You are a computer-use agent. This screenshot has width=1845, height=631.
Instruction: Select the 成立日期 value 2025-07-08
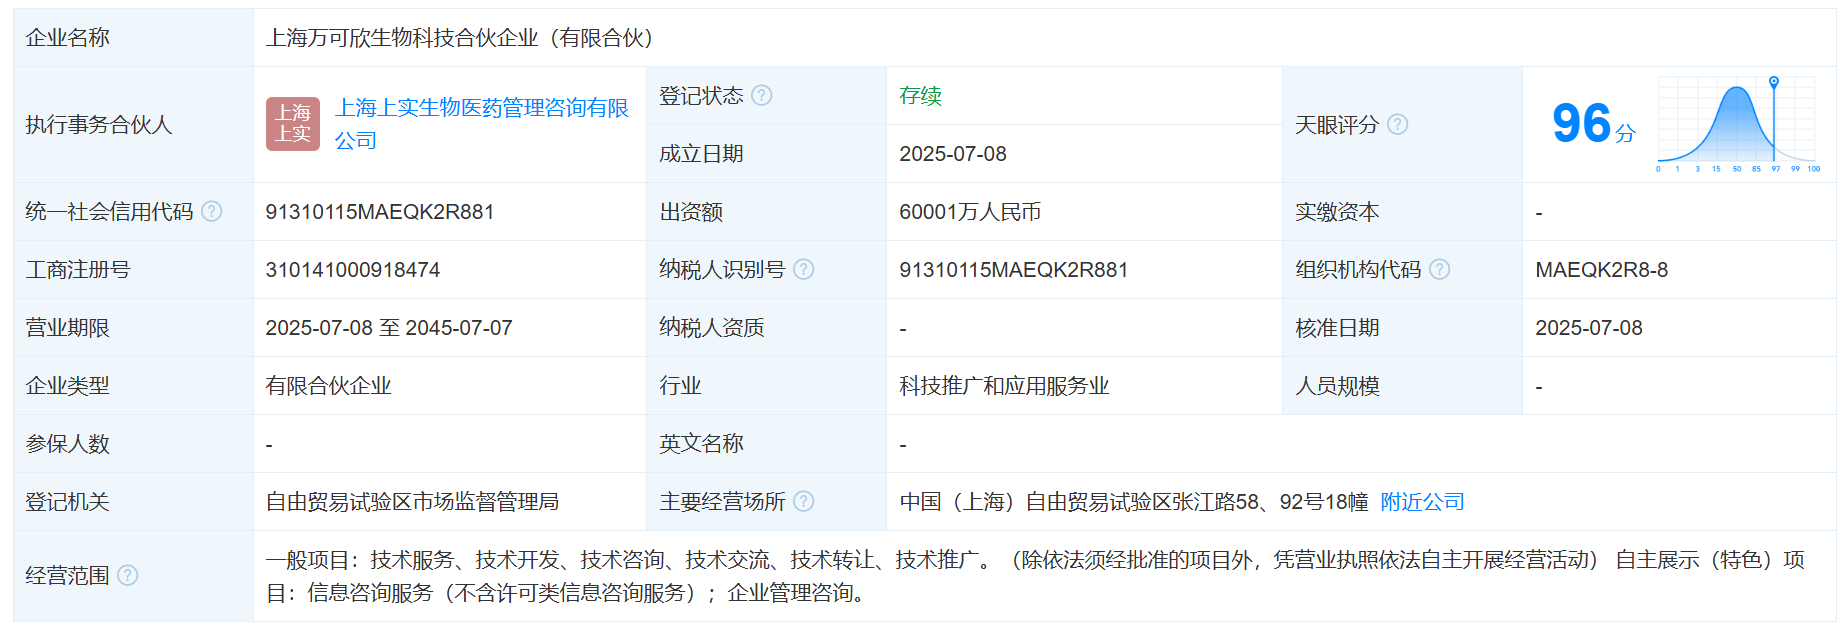coord(953,154)
